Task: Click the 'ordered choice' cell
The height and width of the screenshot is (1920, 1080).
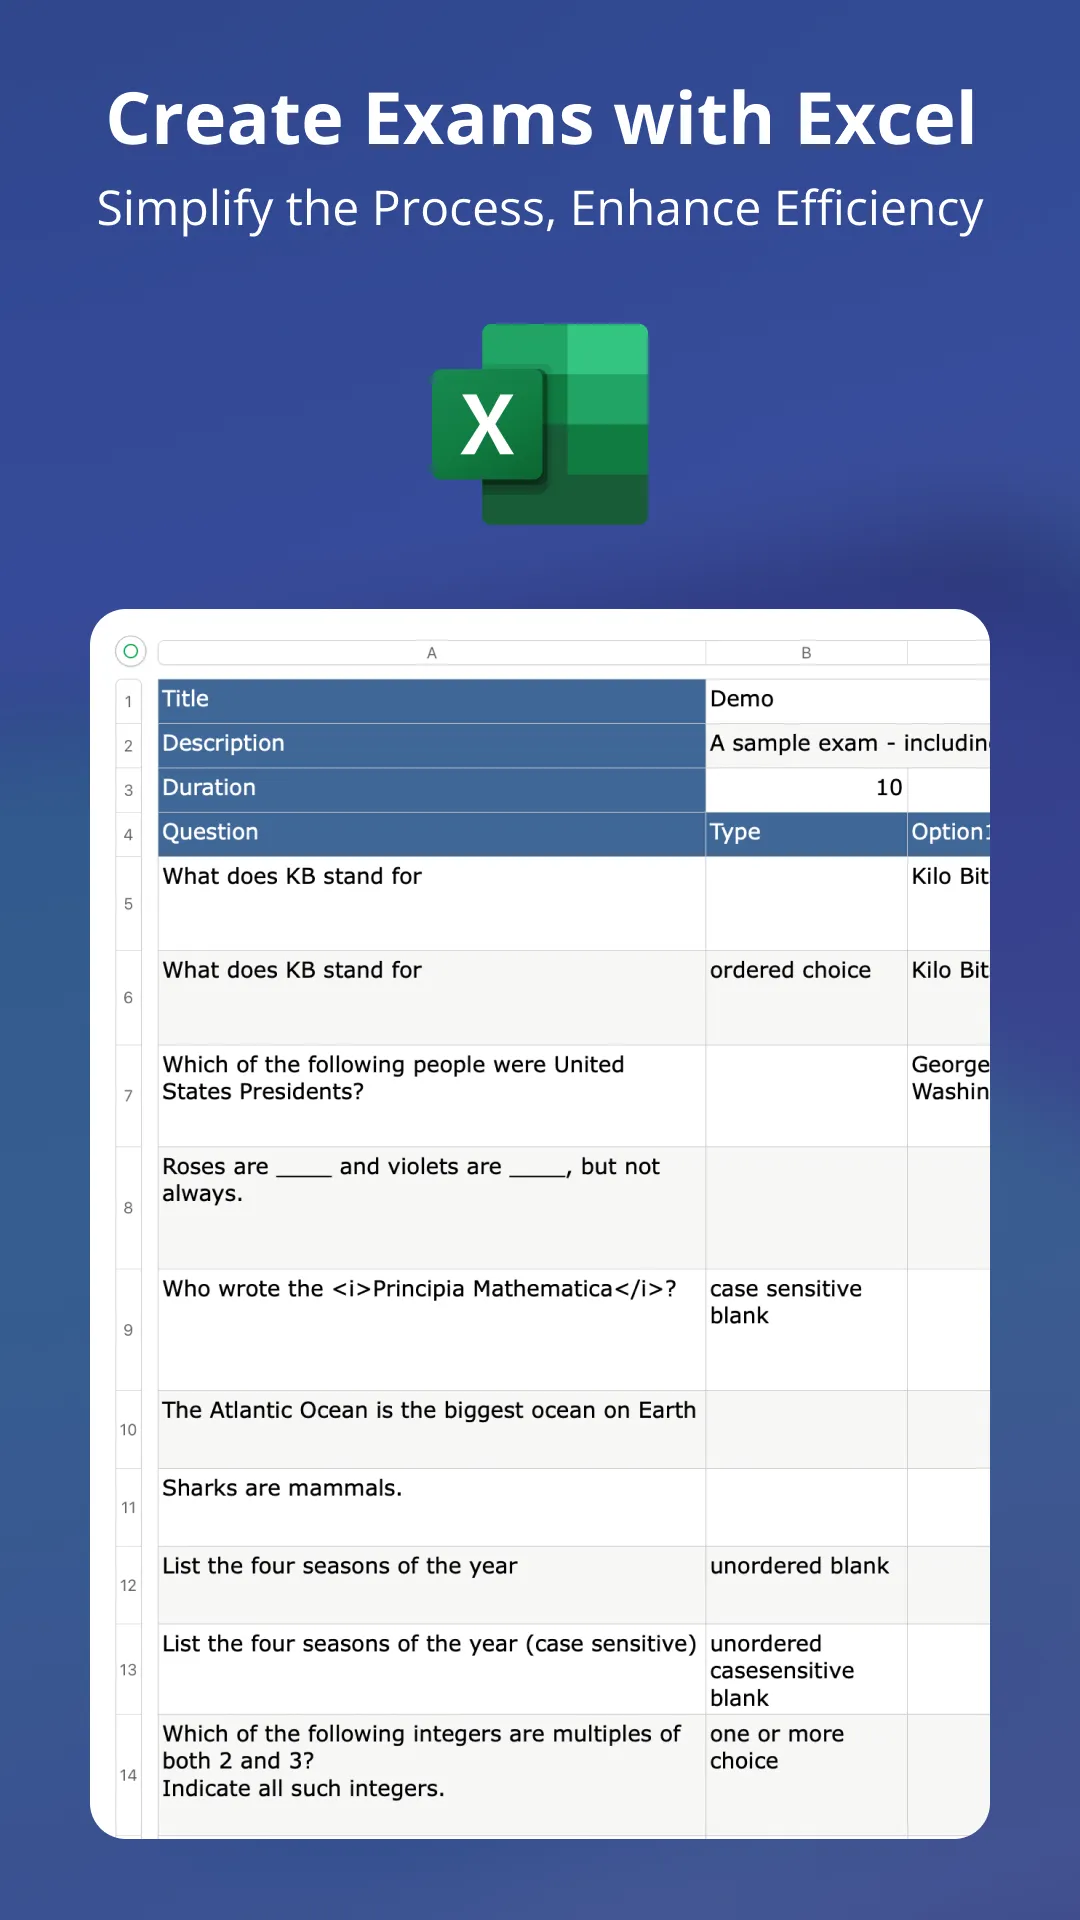Action: tap(806, 998)
